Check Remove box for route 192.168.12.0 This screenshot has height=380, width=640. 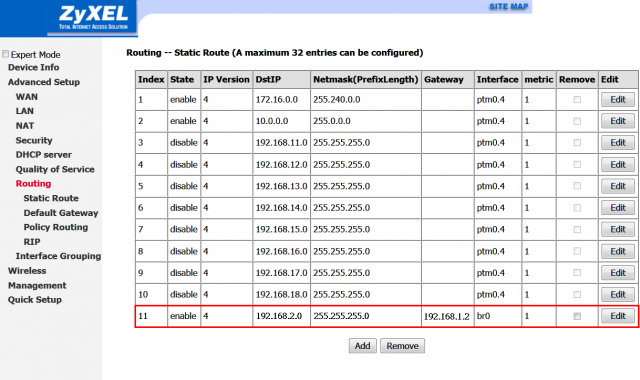click(x=577, y=164)
